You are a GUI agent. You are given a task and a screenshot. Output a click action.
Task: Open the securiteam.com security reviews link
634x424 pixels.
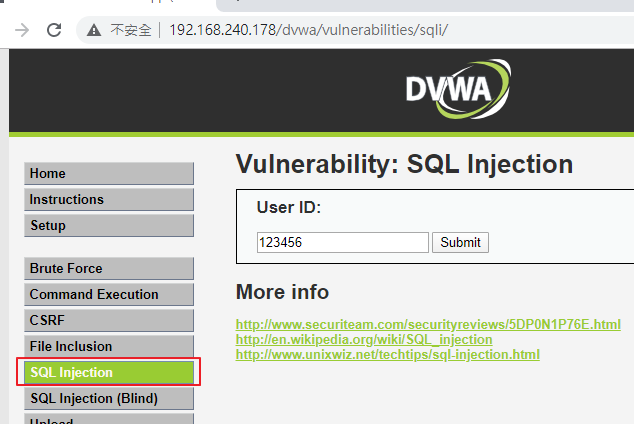428,325
